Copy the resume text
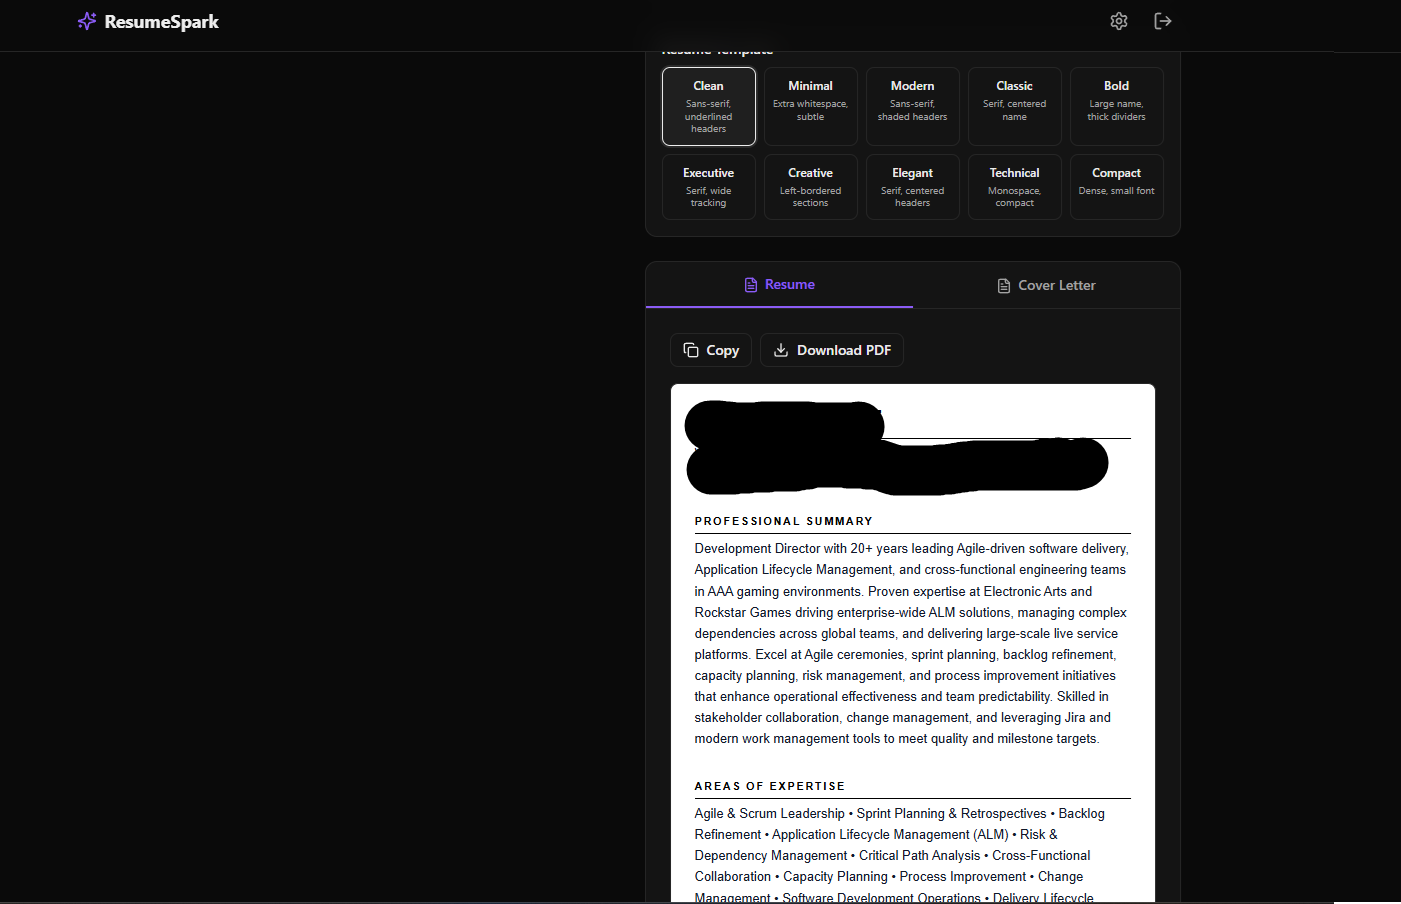This screenshot has width=1401, height=904. (711, 350)
